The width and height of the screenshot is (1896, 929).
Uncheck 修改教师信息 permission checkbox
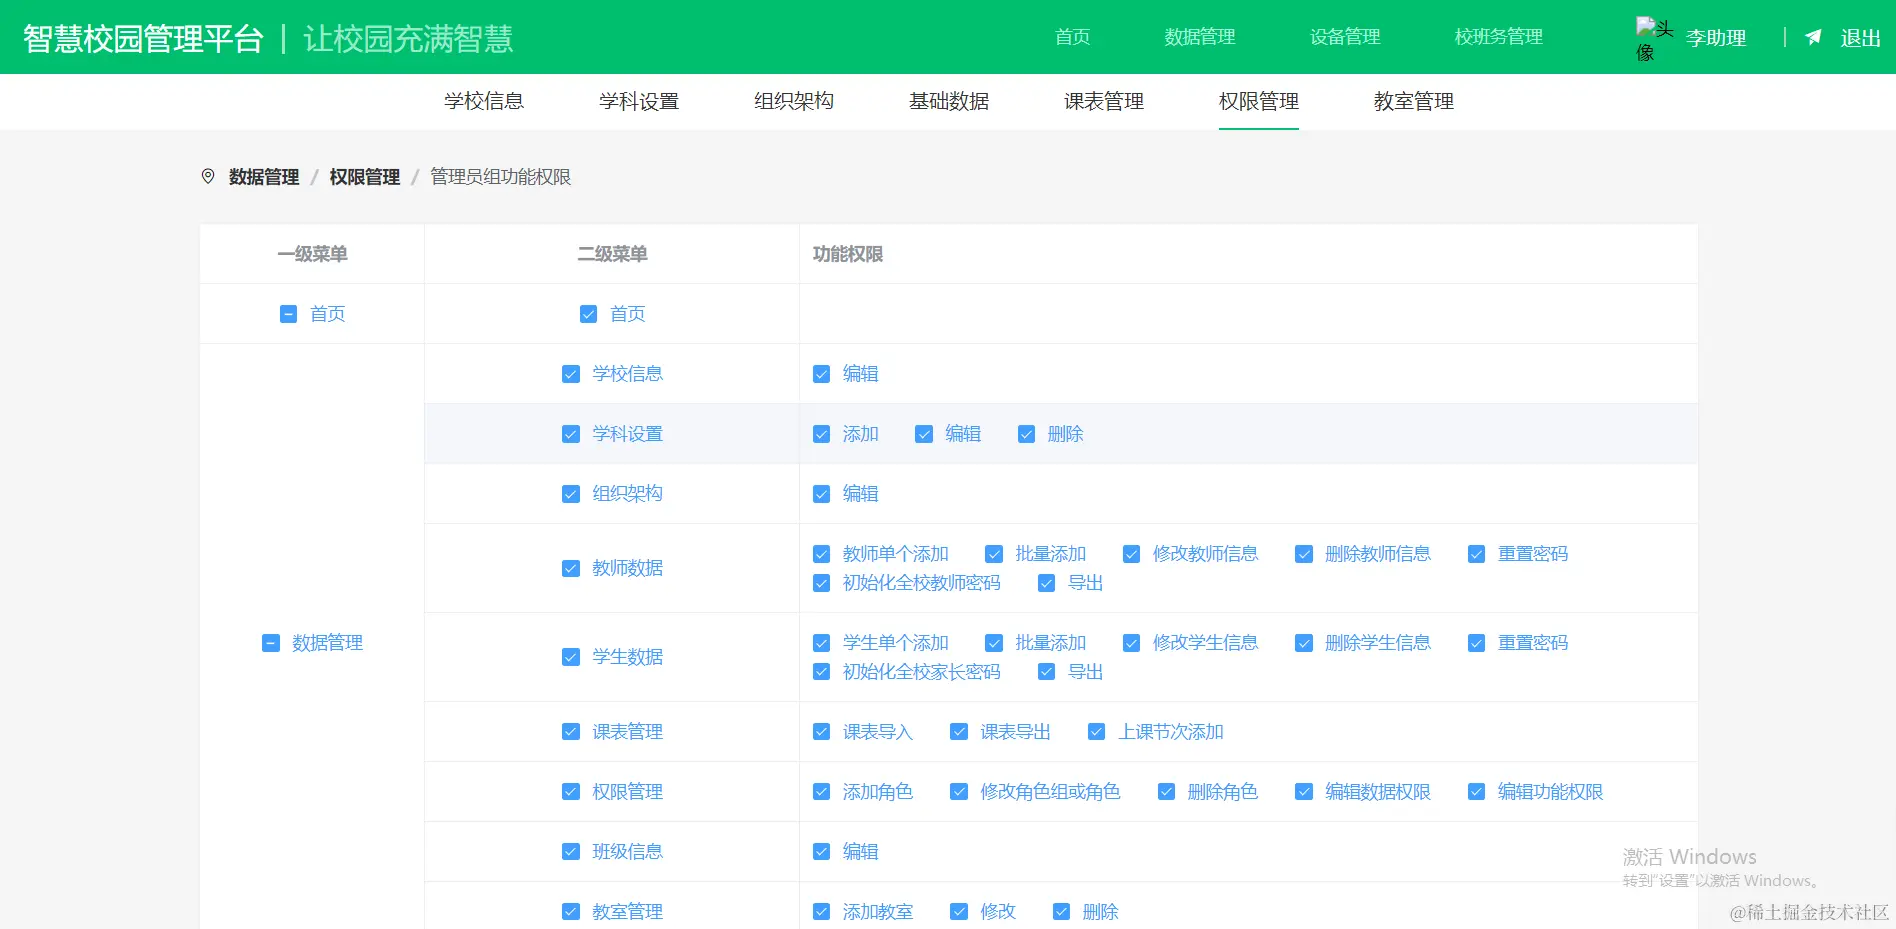click(x=1131, y=554)
